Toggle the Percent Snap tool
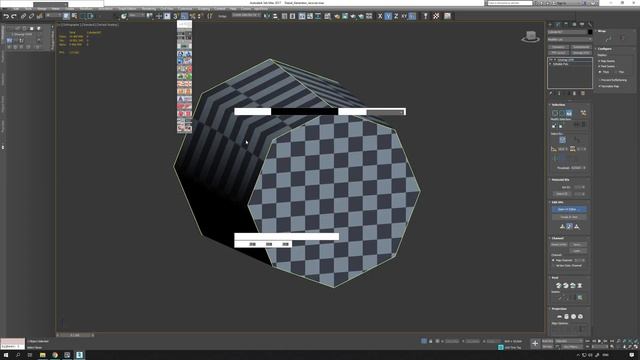 click(x=193, y=16)
